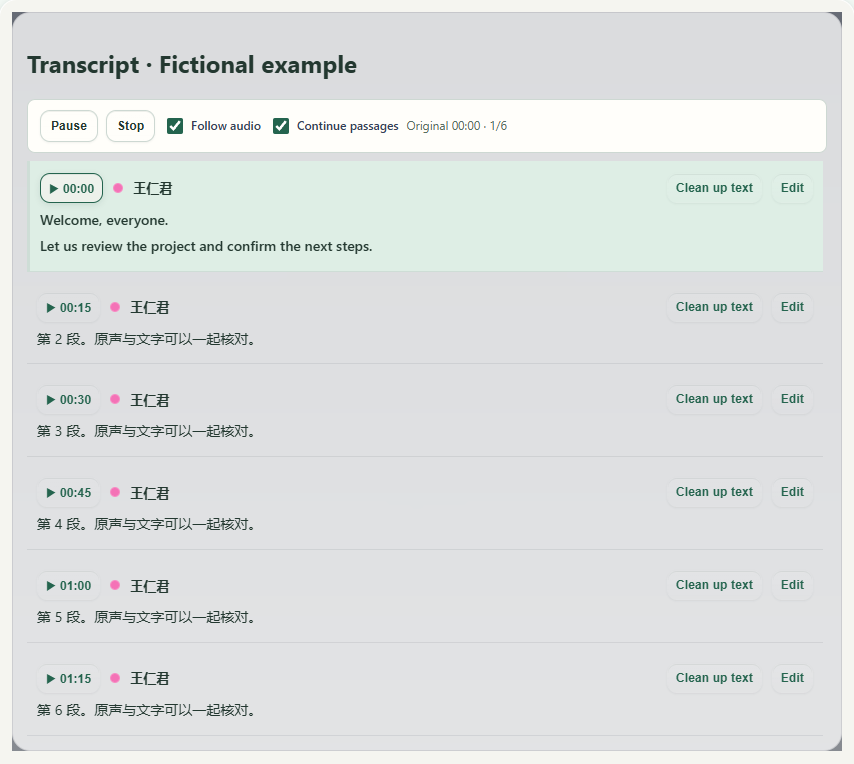Select speaker name 王仁君 in 01:00 passage
Screen dimensions: 854x764
pos(150,586)
